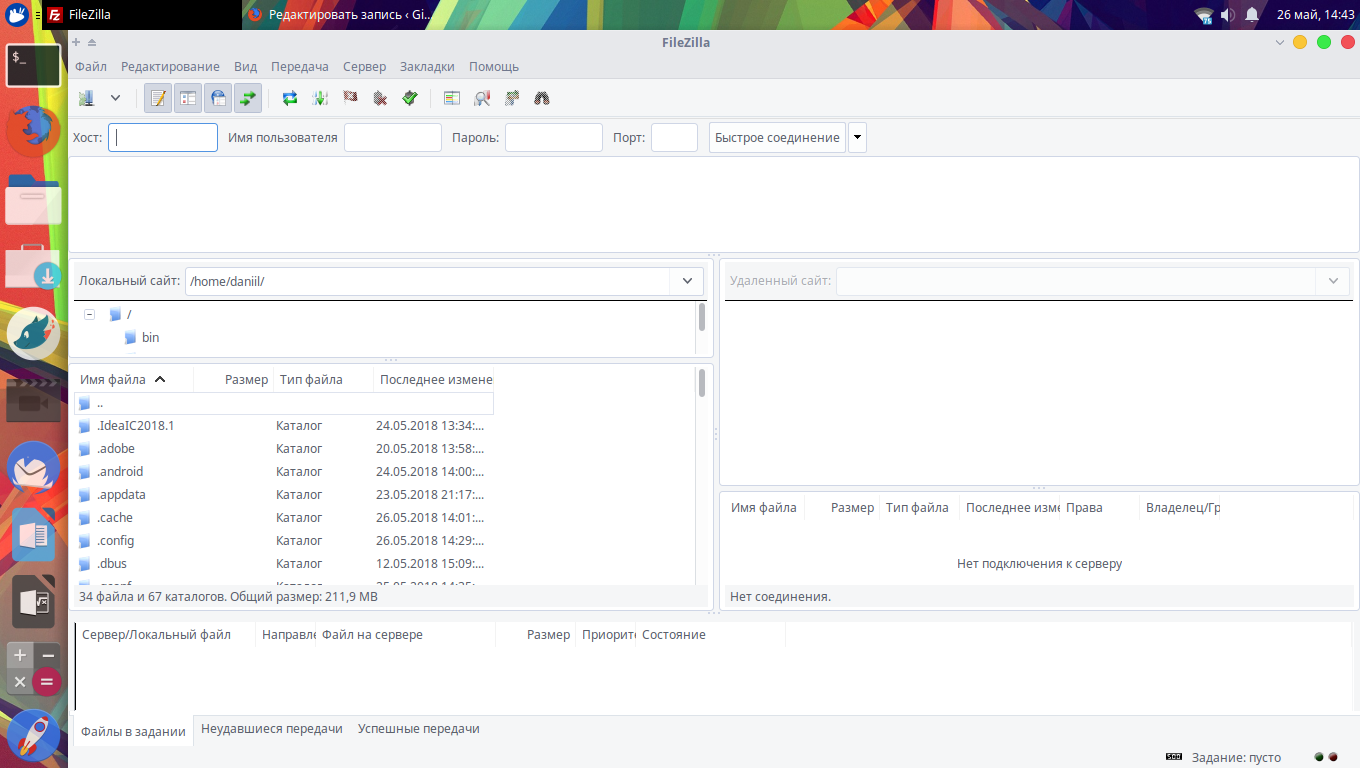Viewport: 1360px width, 768px height.
Task: Search for files with binoculars icon
Action: 542,98
